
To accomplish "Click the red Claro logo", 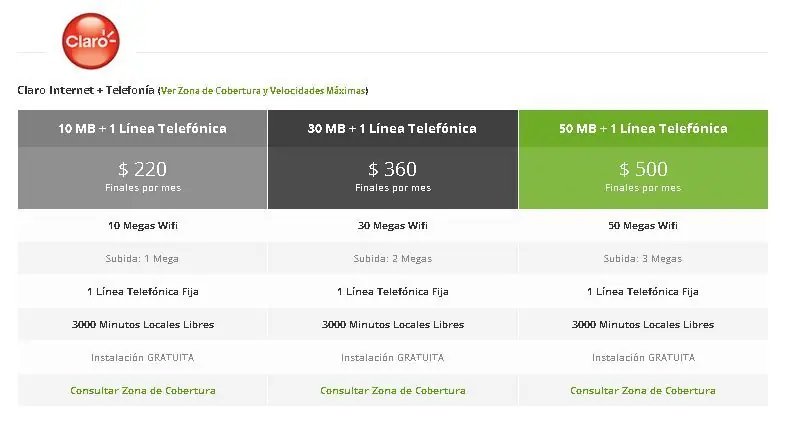I will (x=91, y=41).
